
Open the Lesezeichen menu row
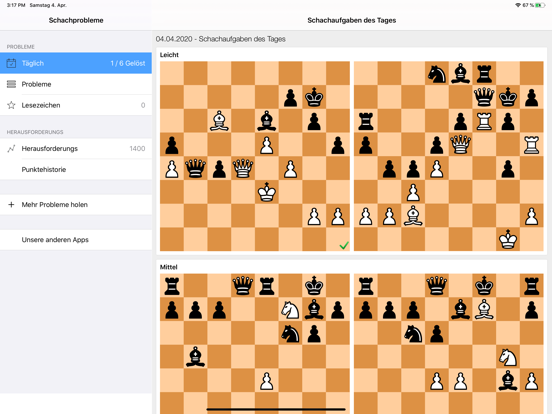tap(76, 105)
